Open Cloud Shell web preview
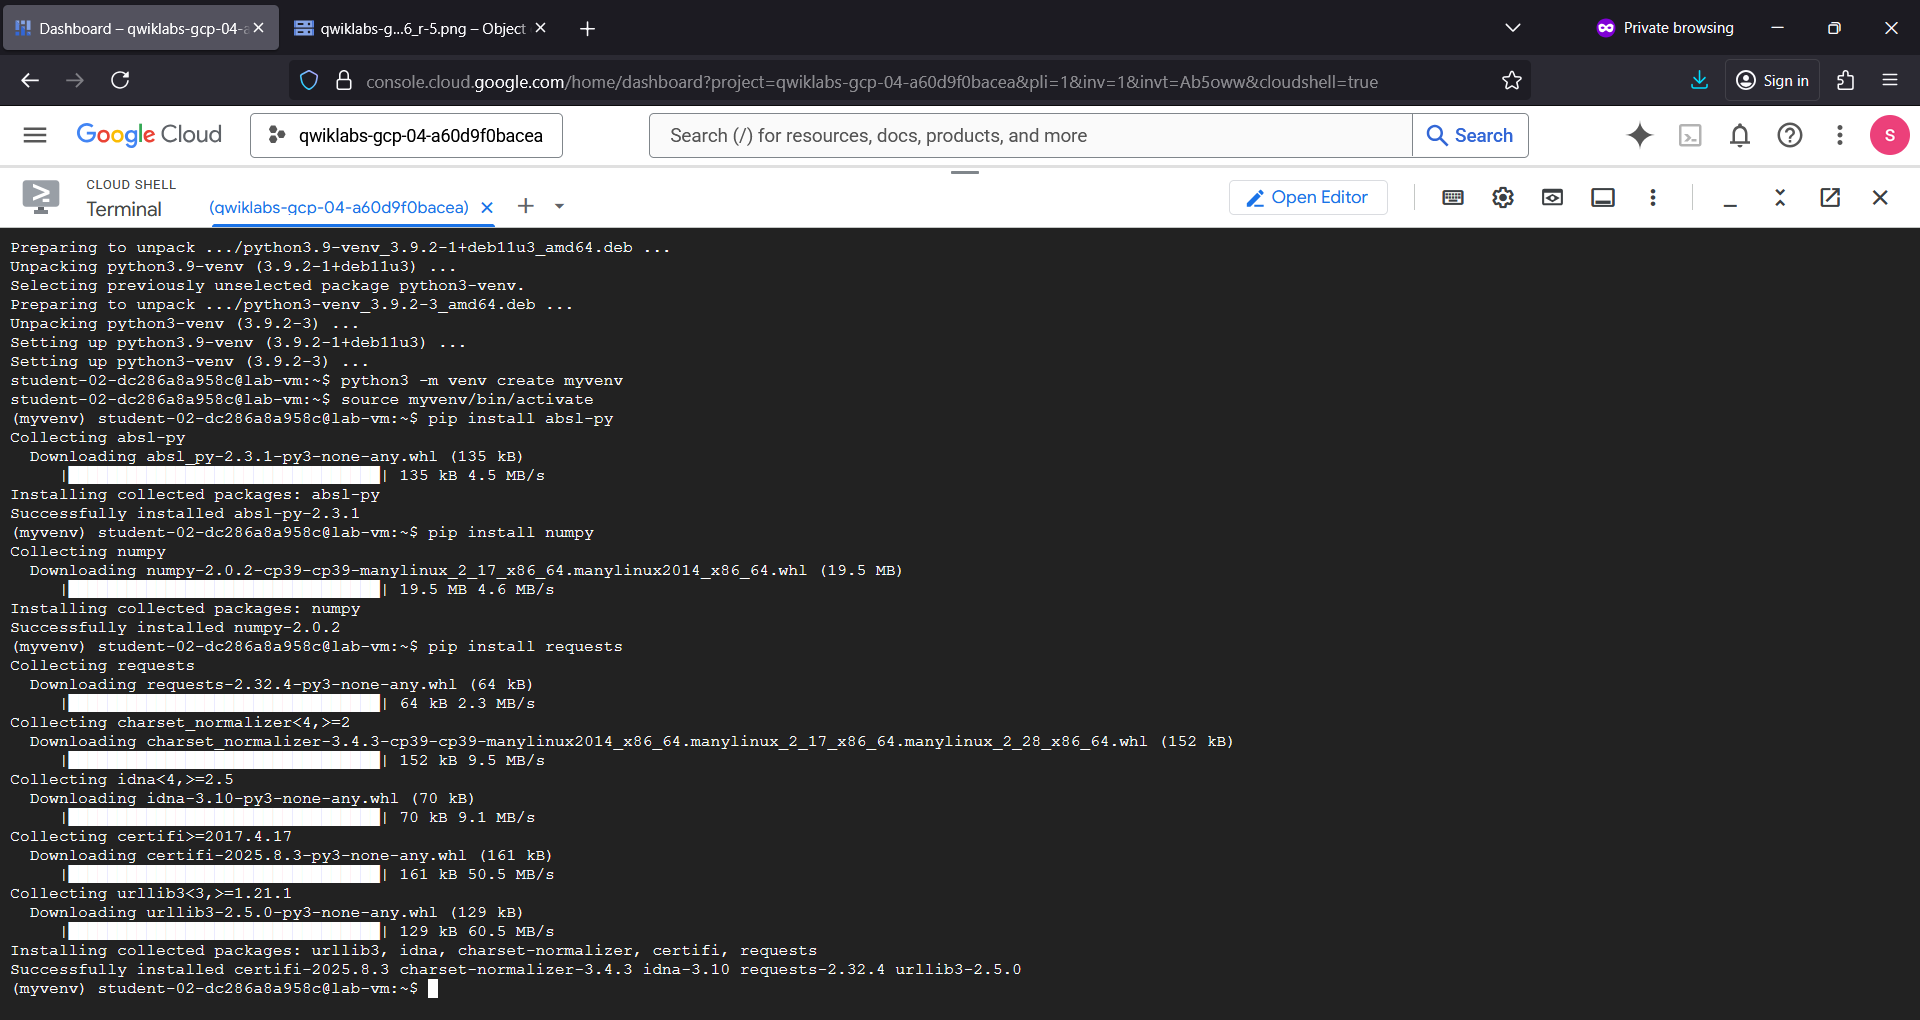 tap(1553, 198)
